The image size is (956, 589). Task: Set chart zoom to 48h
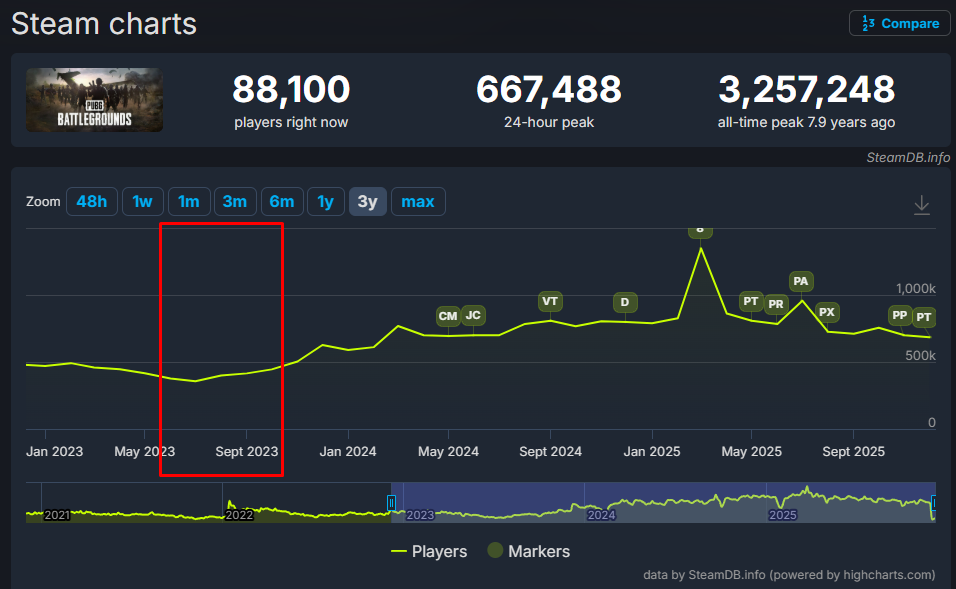pos(91,202)
